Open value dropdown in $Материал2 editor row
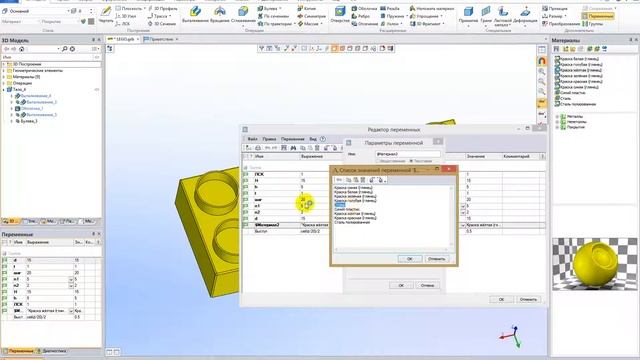The height and width of the screenshot is (360, 640). point(463,225)
